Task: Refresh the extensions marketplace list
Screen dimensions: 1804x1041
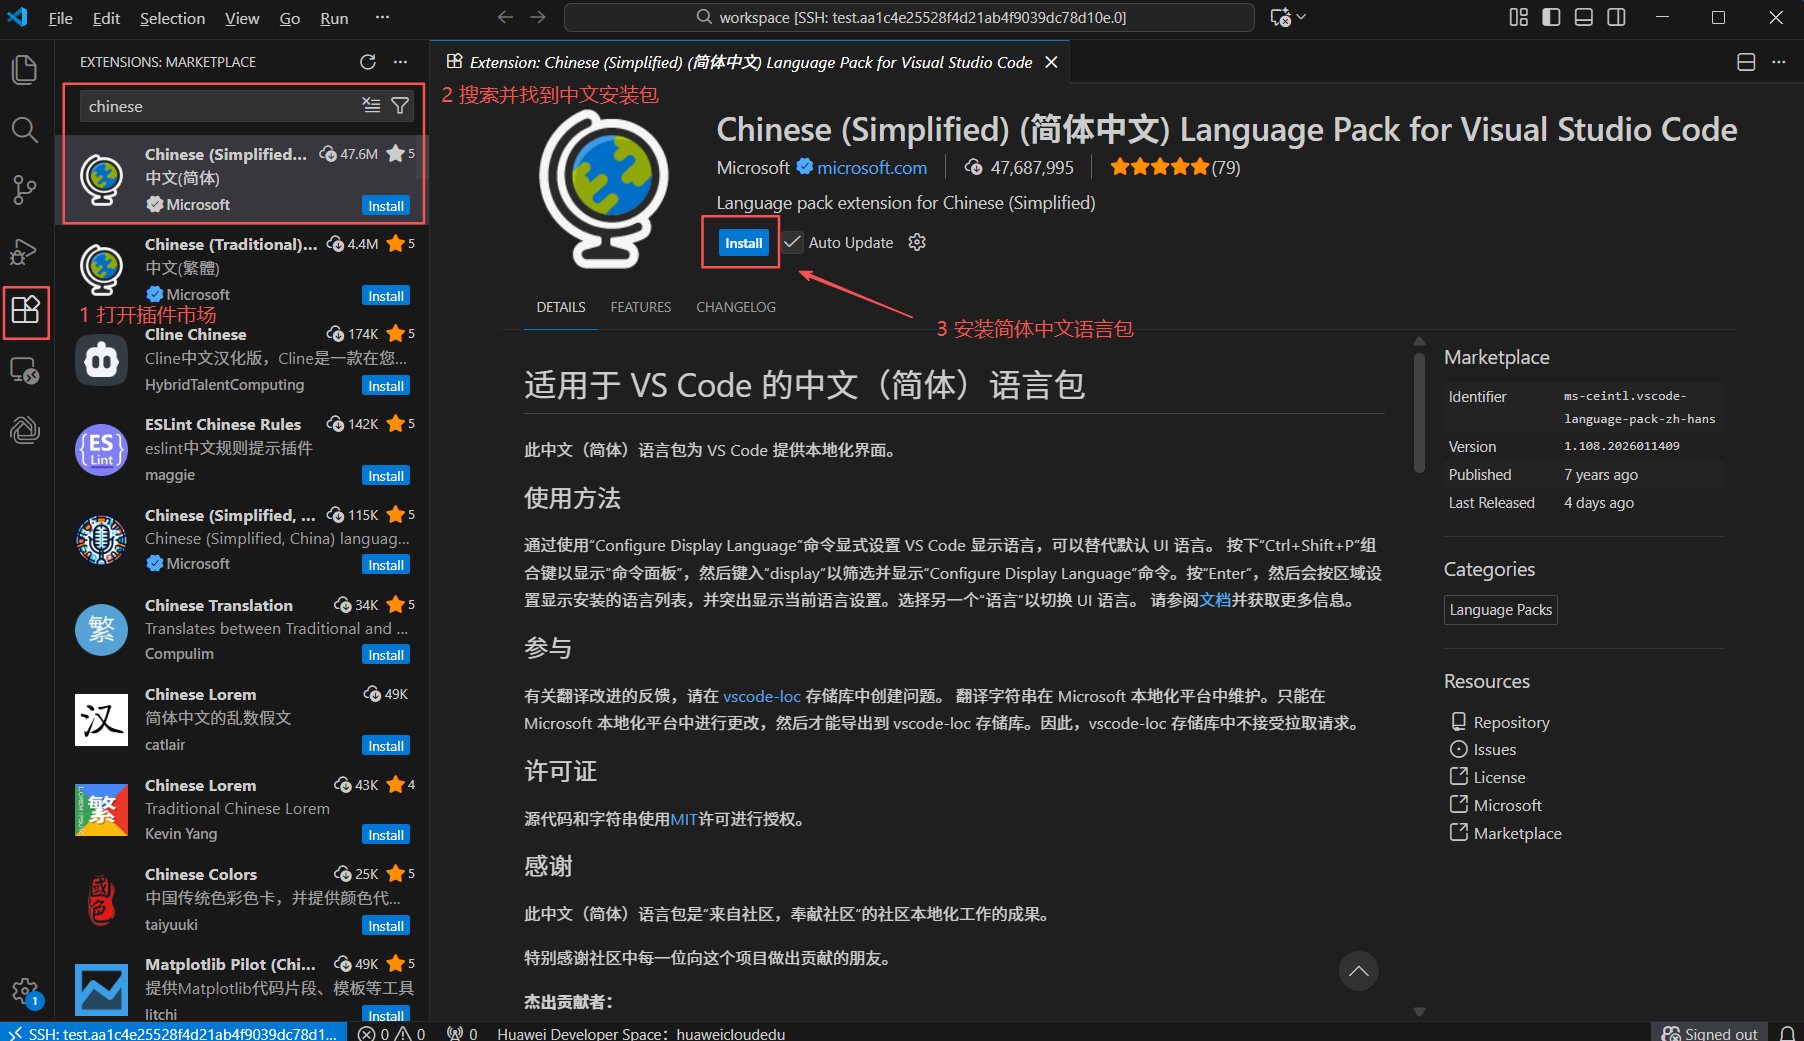Action: 368,62
